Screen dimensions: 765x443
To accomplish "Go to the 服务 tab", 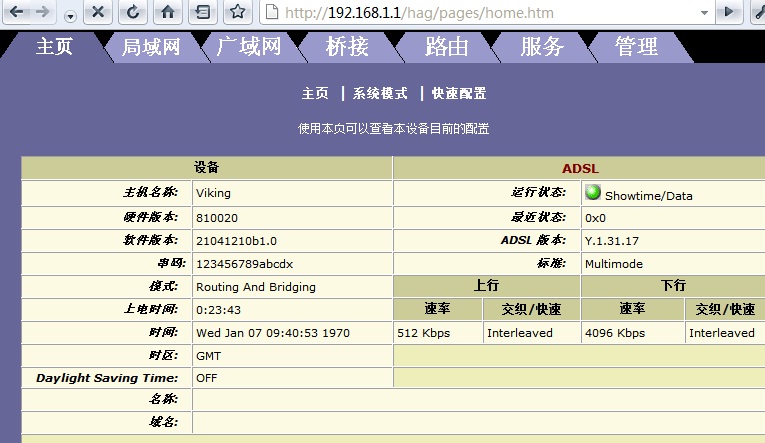I will pyautogui.click(x=542, y=47).
